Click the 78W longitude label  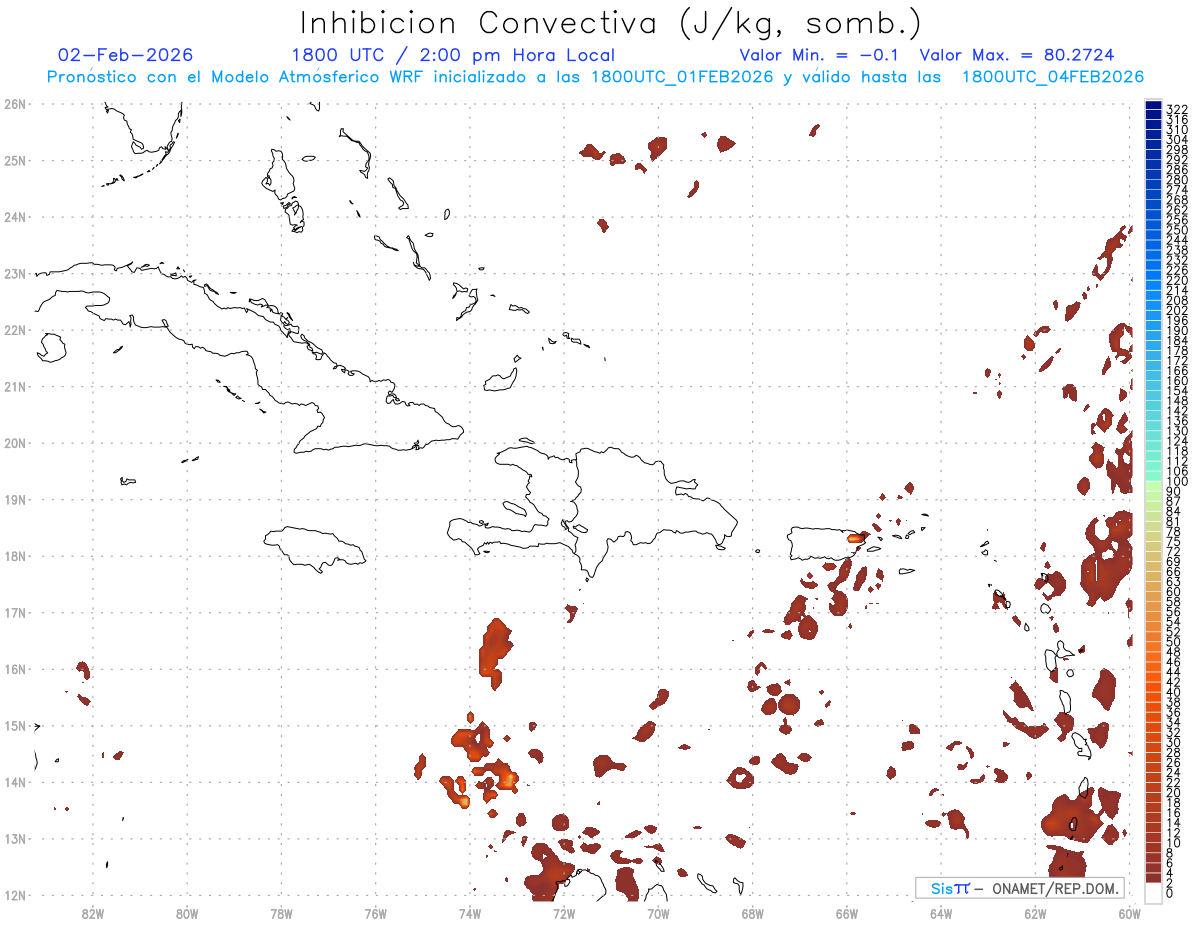281,912
